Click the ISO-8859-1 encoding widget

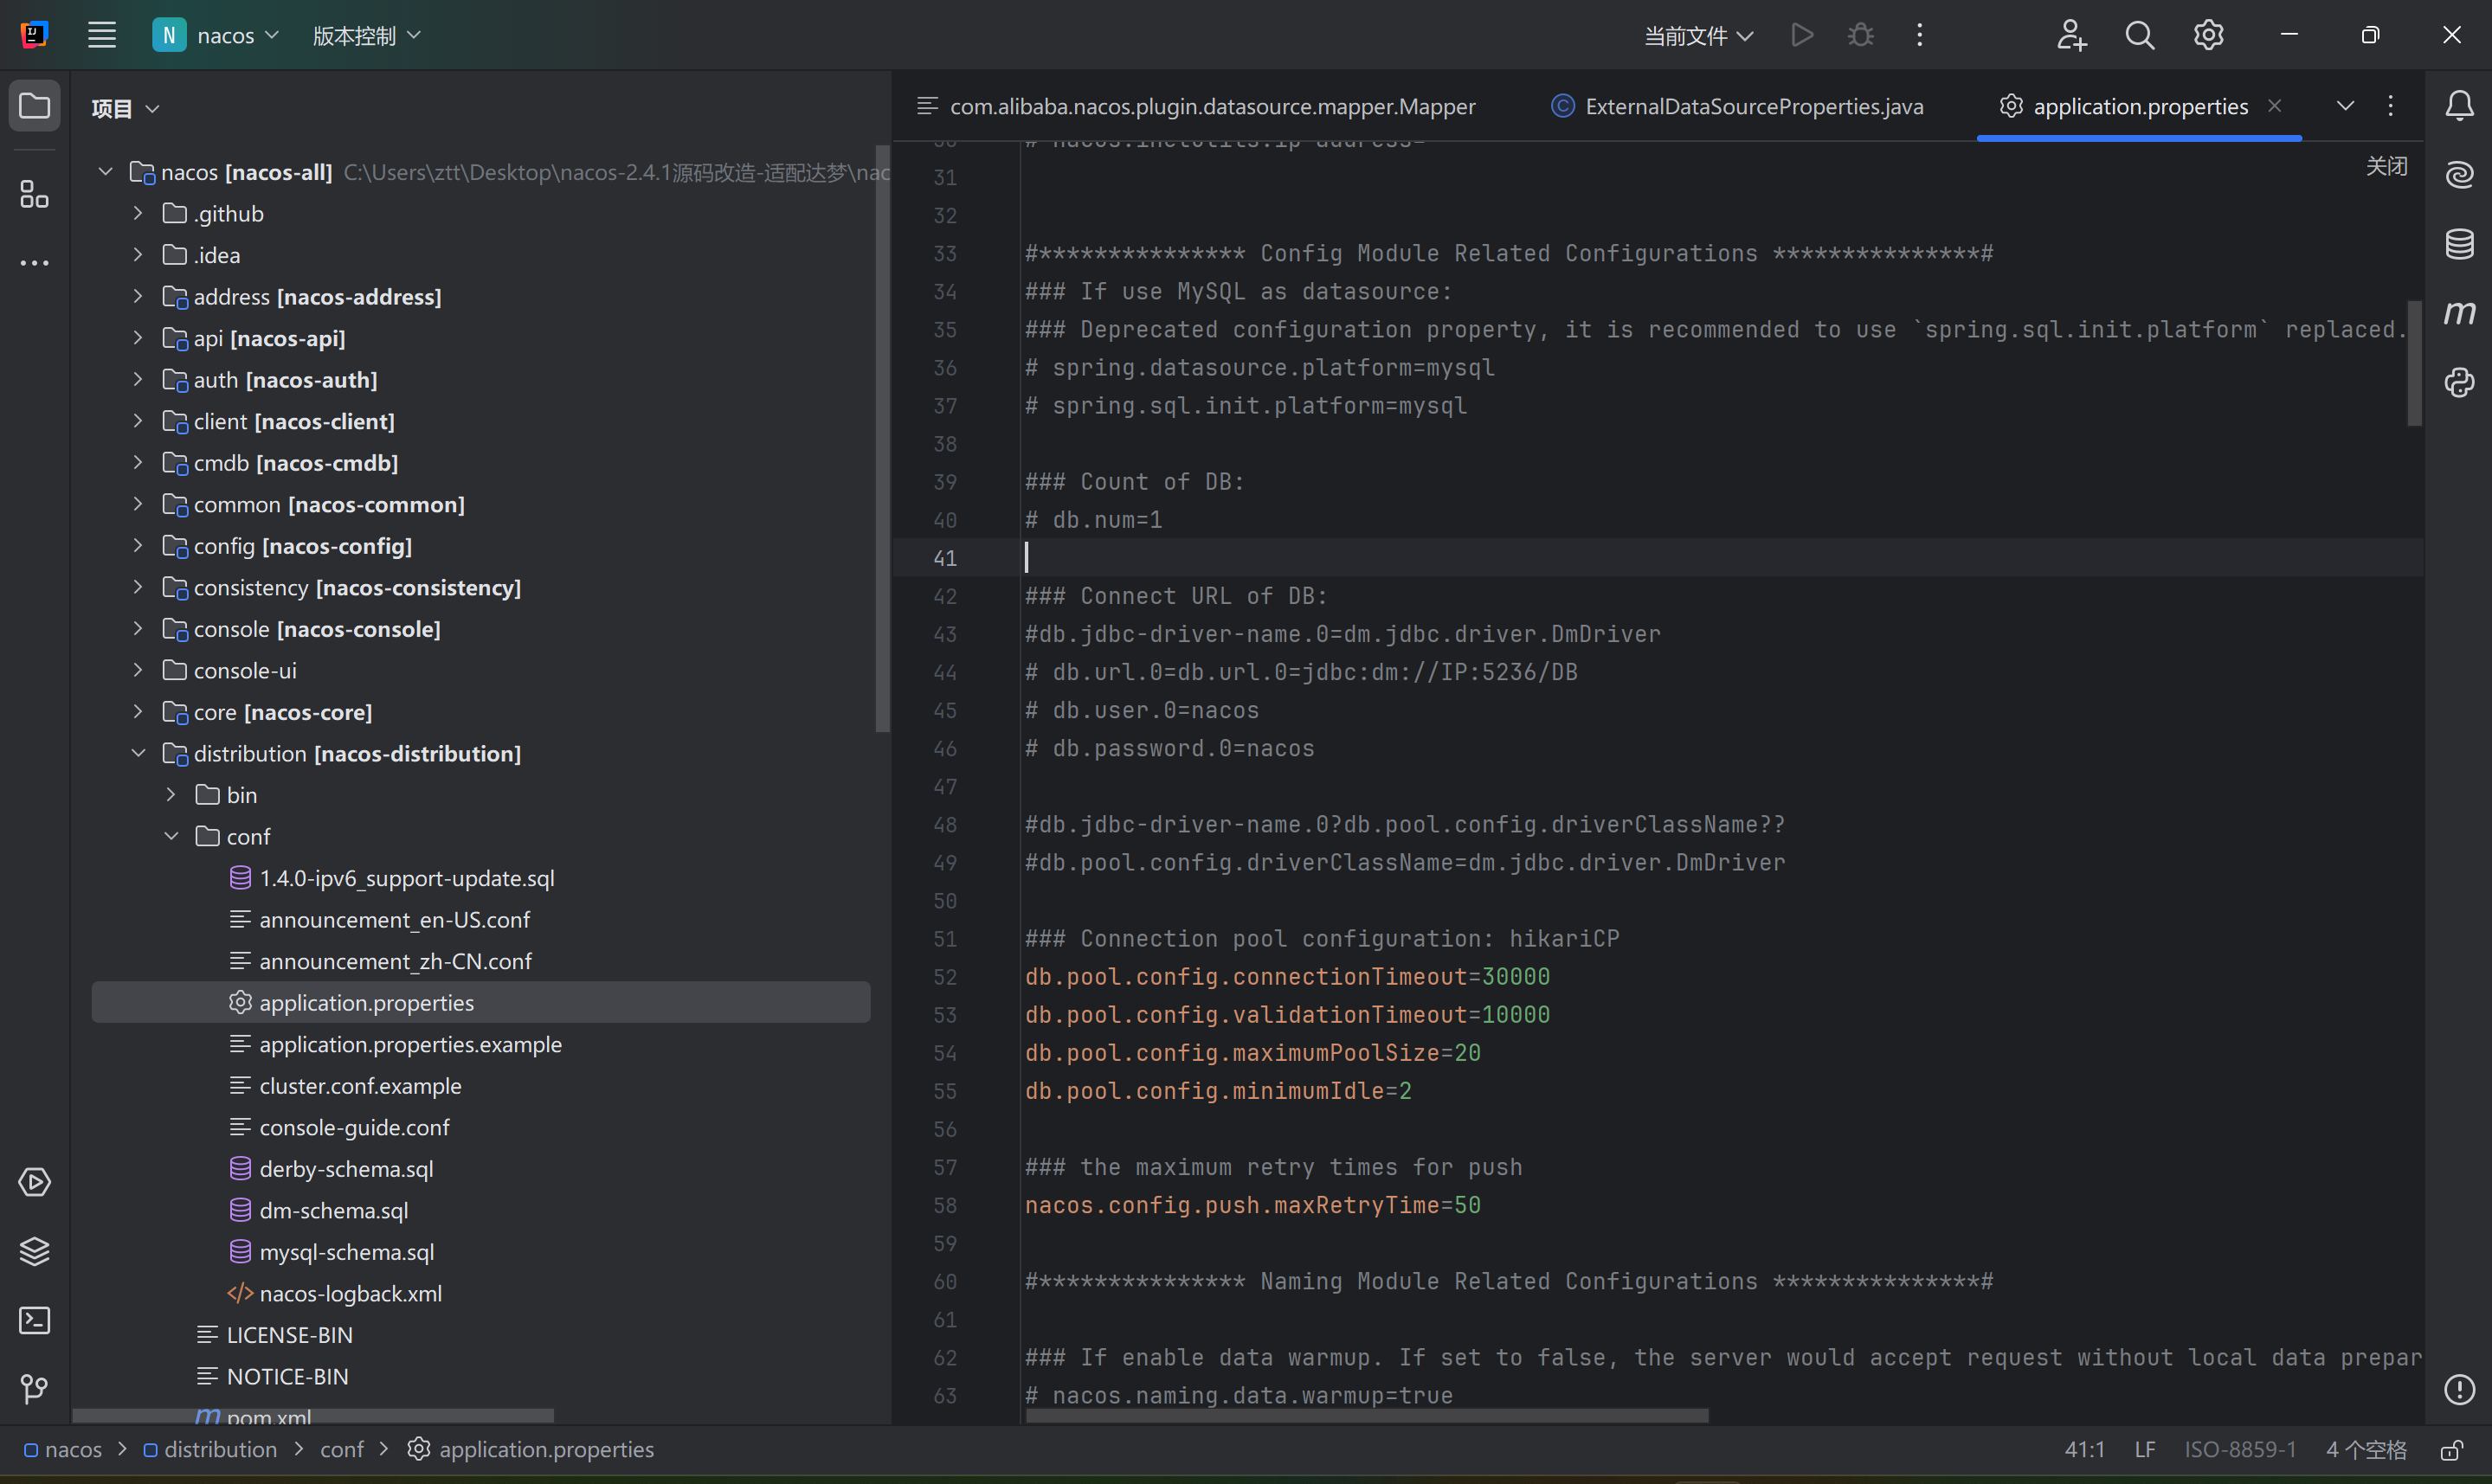coord(2240,1450)
